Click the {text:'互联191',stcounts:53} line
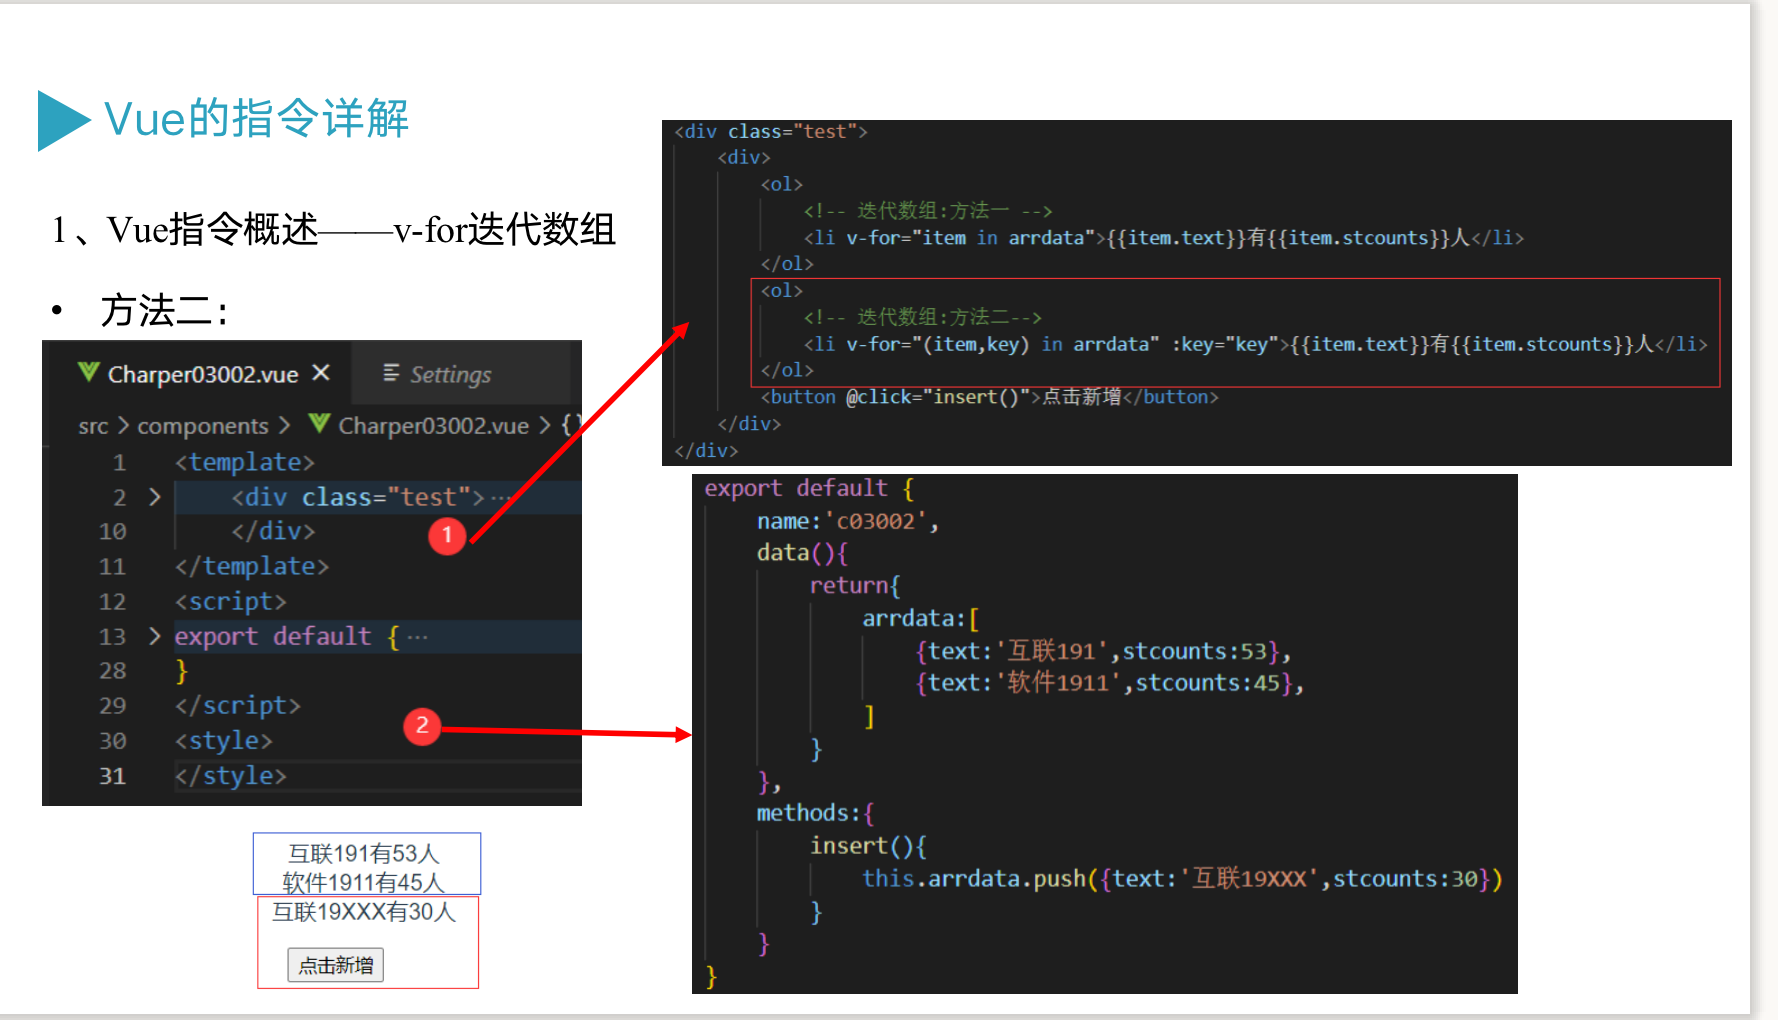The height and width of the screenshot is (1020, 1778). point(1103,651)
